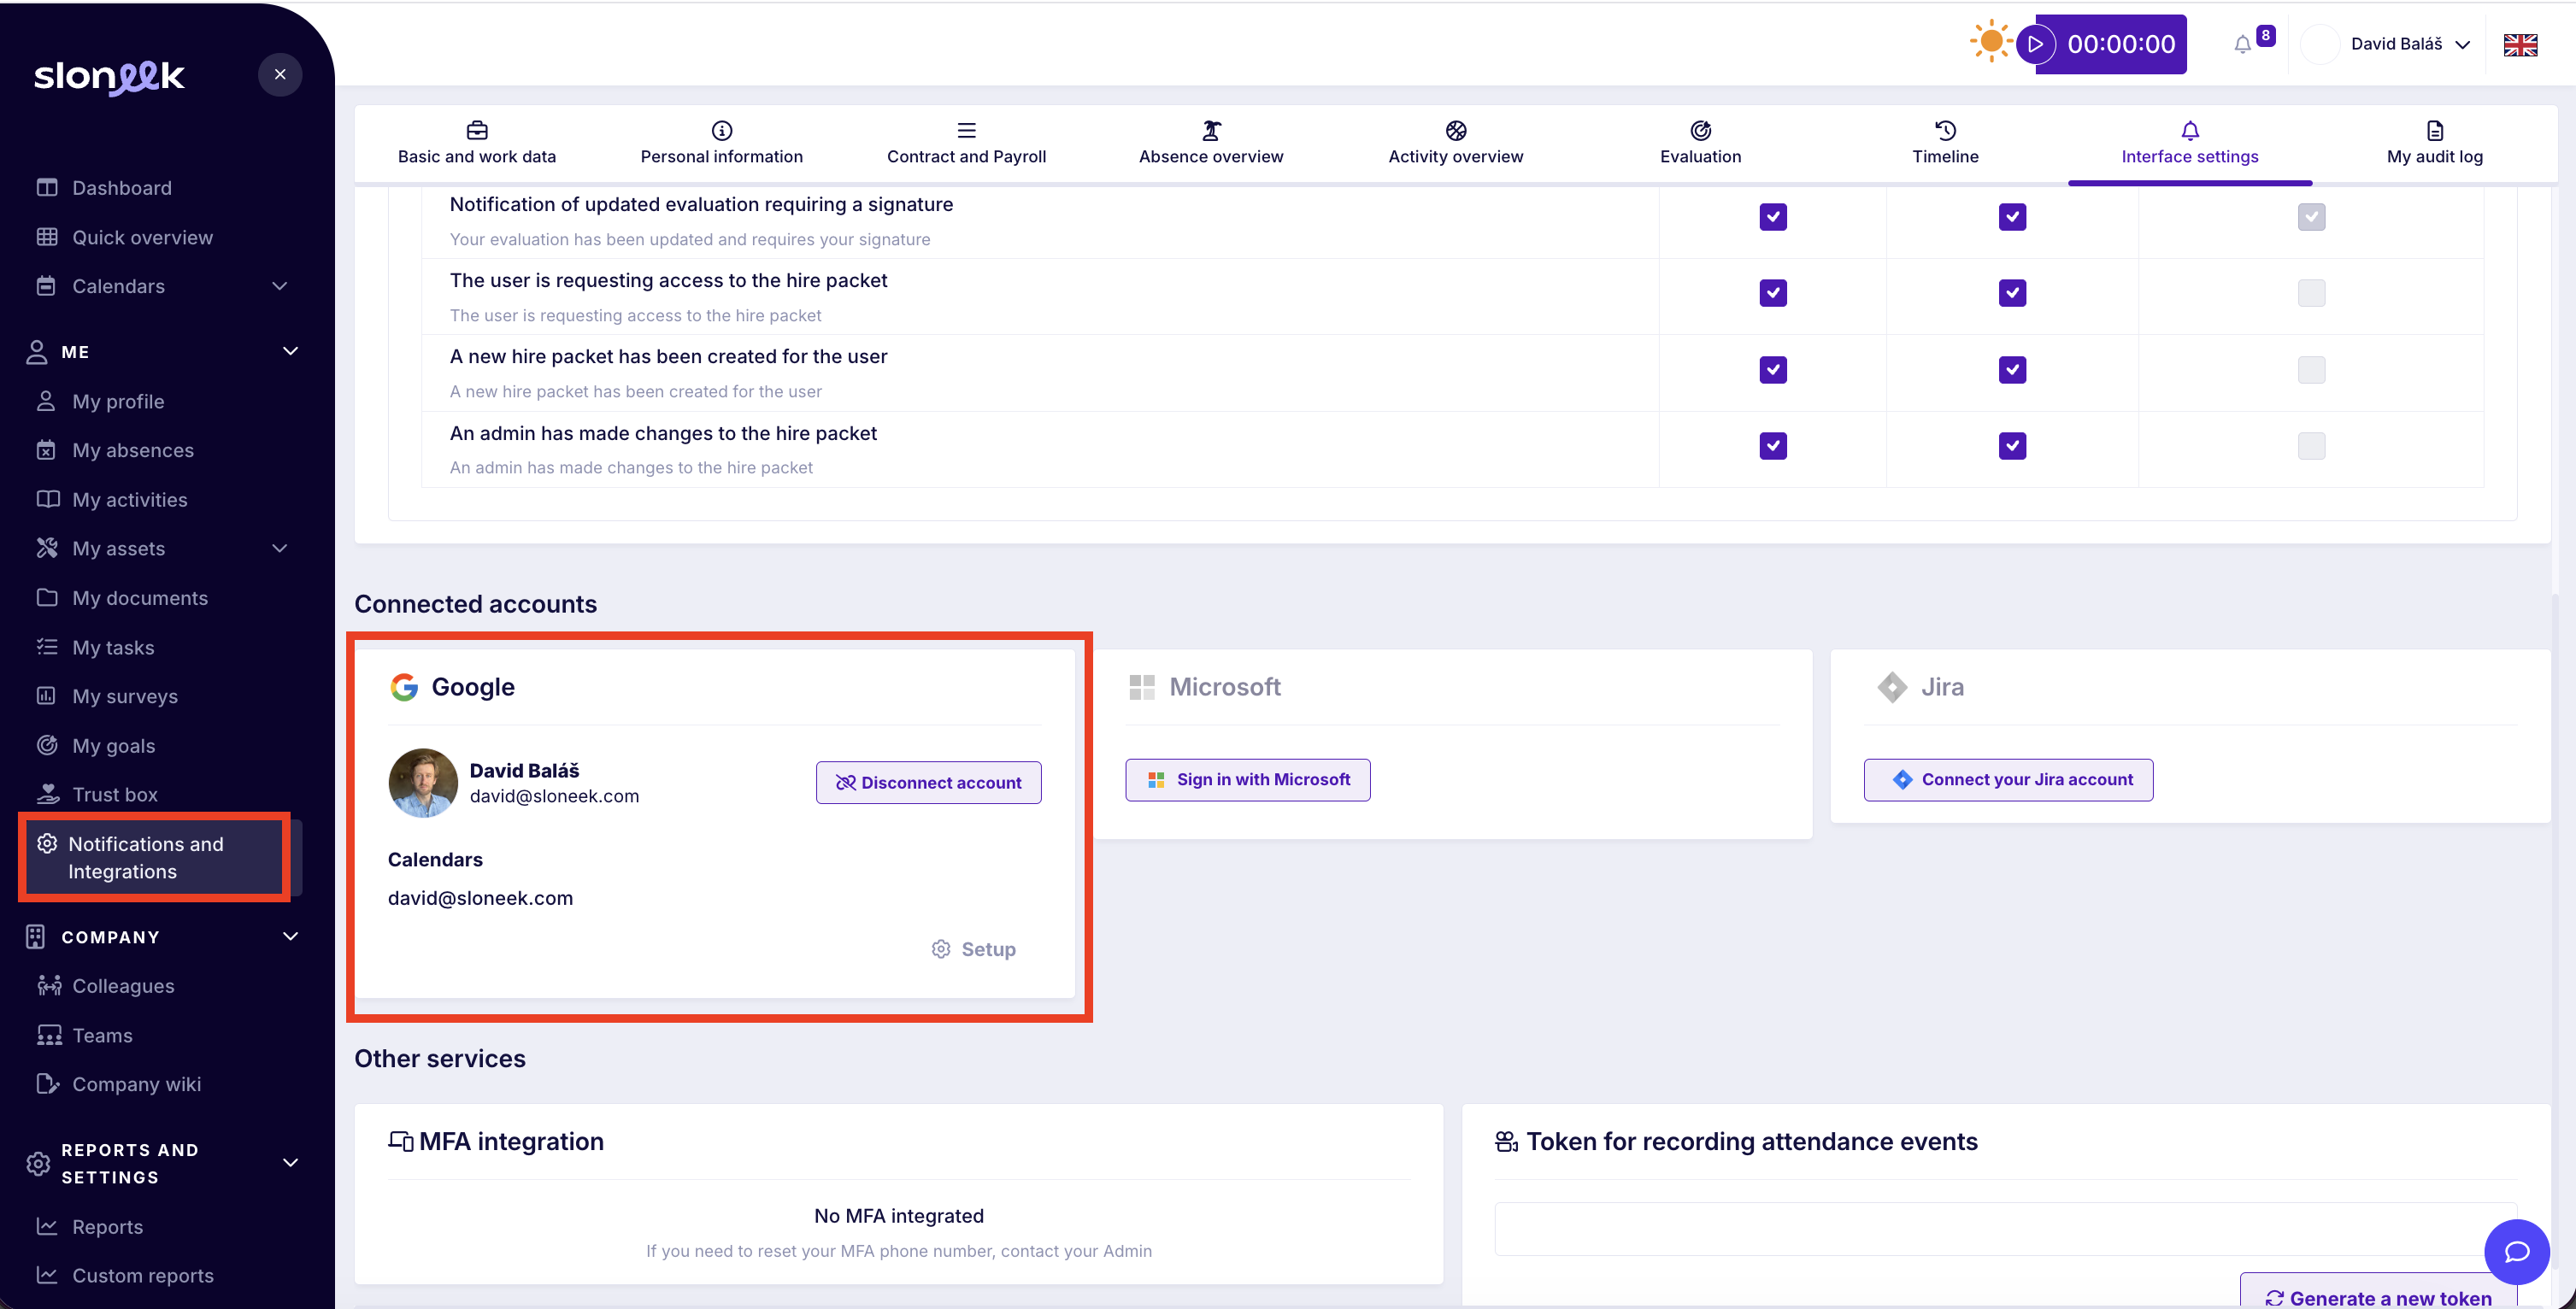Collapse the sidebar with the X button

(280, 74)
